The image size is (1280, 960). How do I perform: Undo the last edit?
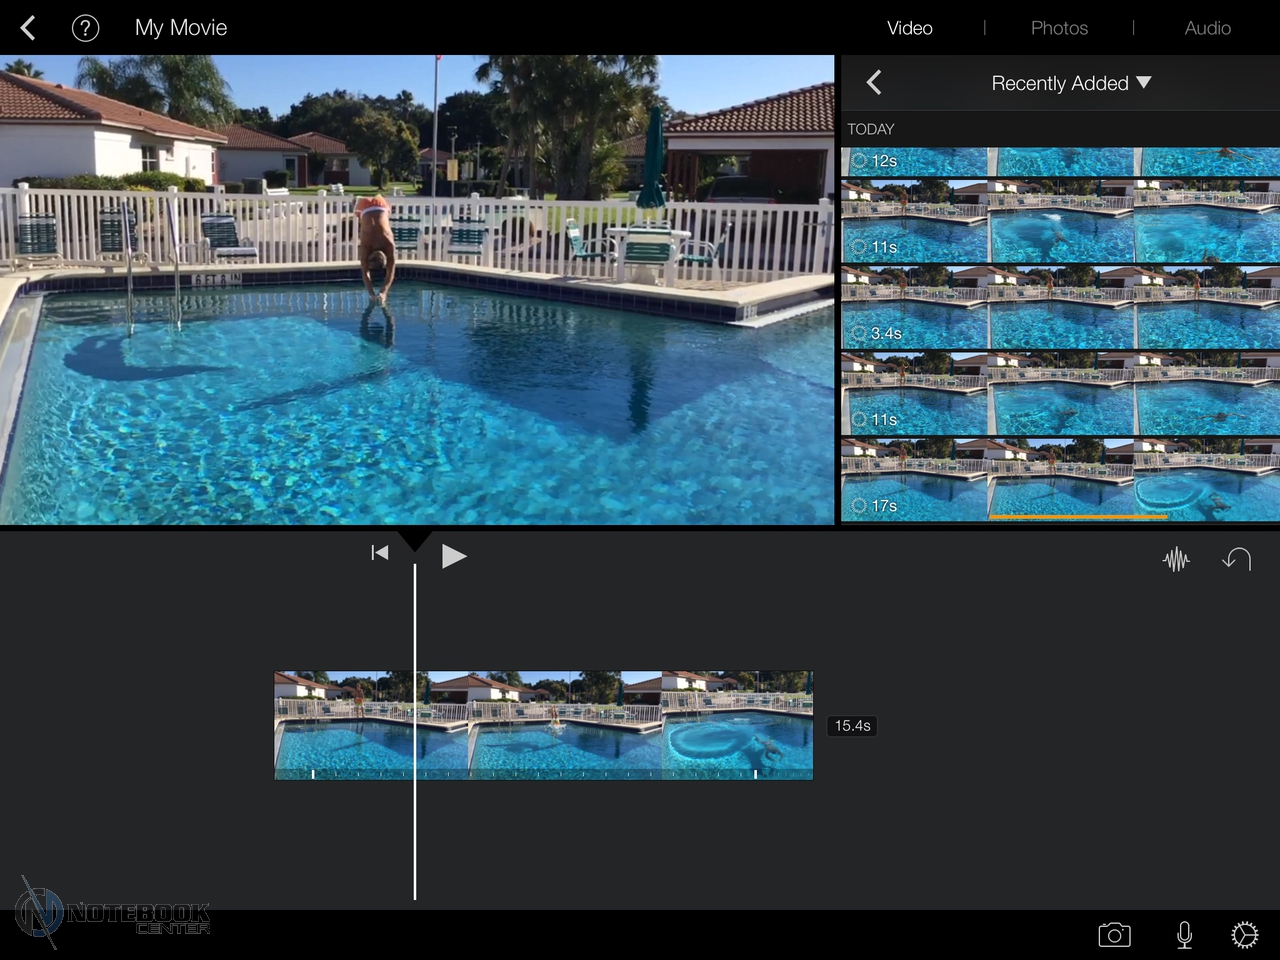tap(1237, 559)
